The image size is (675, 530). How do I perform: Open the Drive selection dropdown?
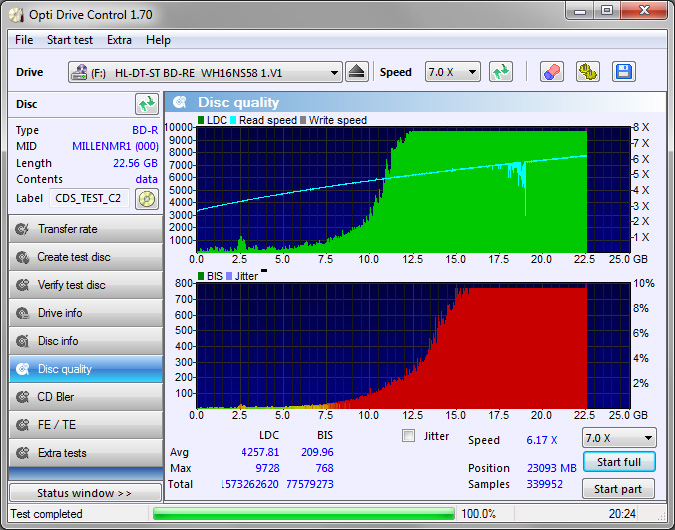(x=205, y=72)
